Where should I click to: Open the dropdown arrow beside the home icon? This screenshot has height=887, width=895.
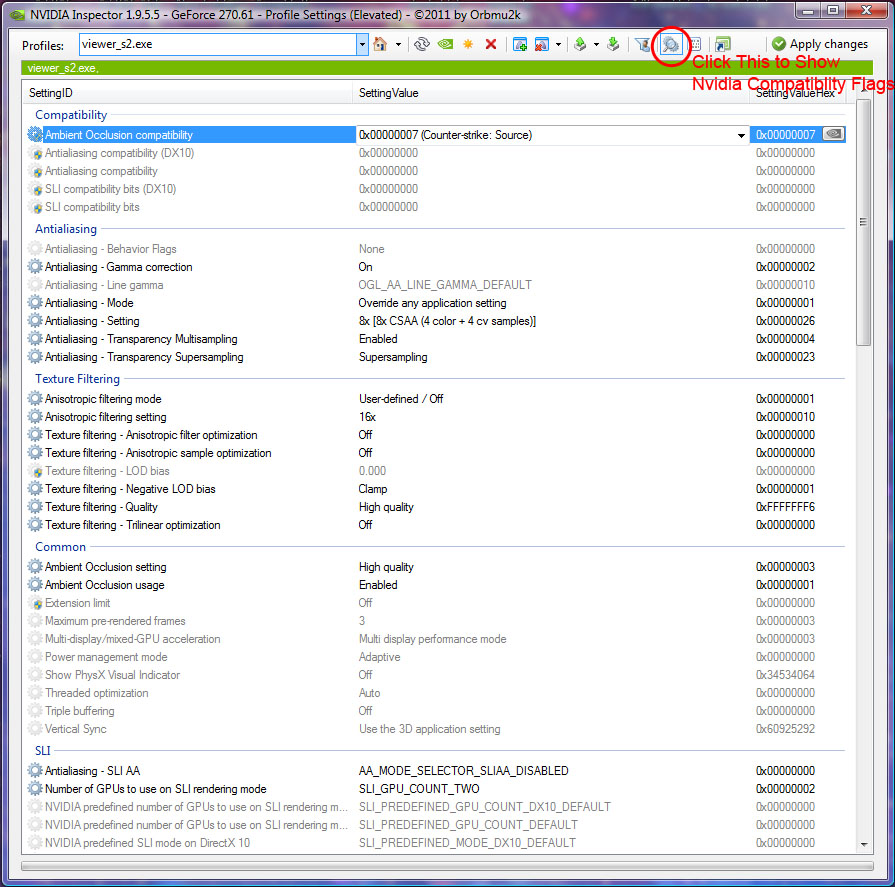[x=398, y=45]
